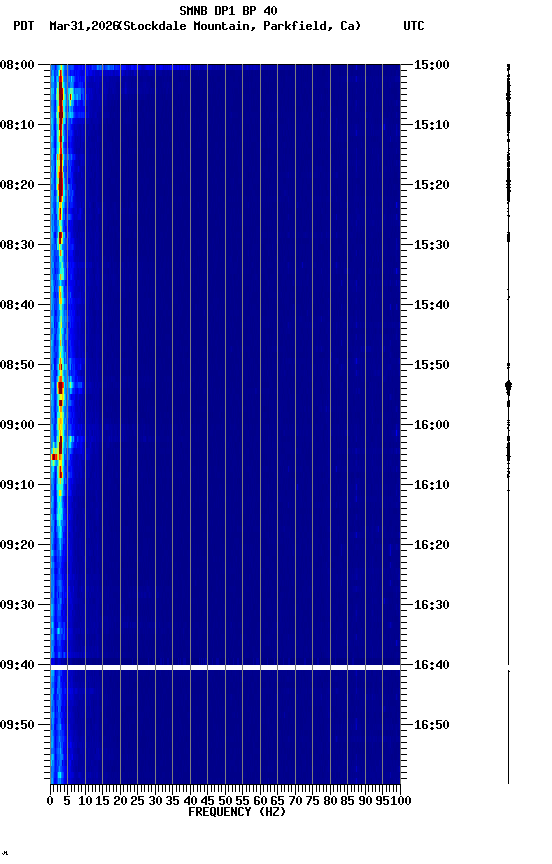Click the 08:20 PDT time label

[x=17, y=185]
